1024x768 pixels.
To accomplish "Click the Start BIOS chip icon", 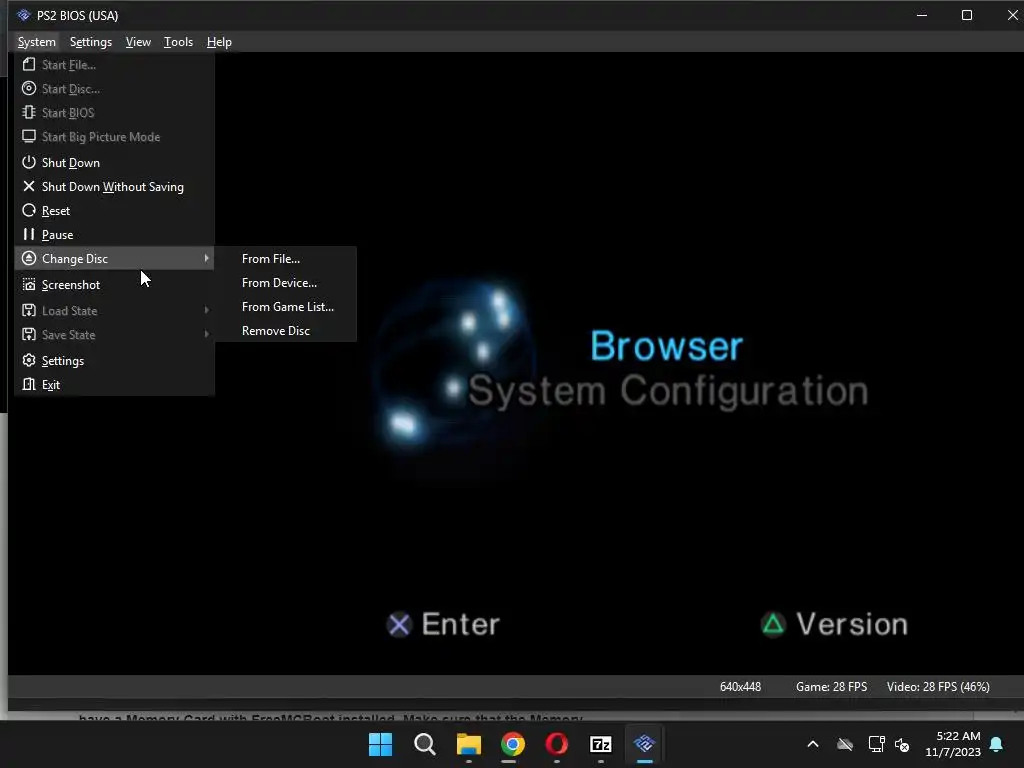I will click(29, 112).
